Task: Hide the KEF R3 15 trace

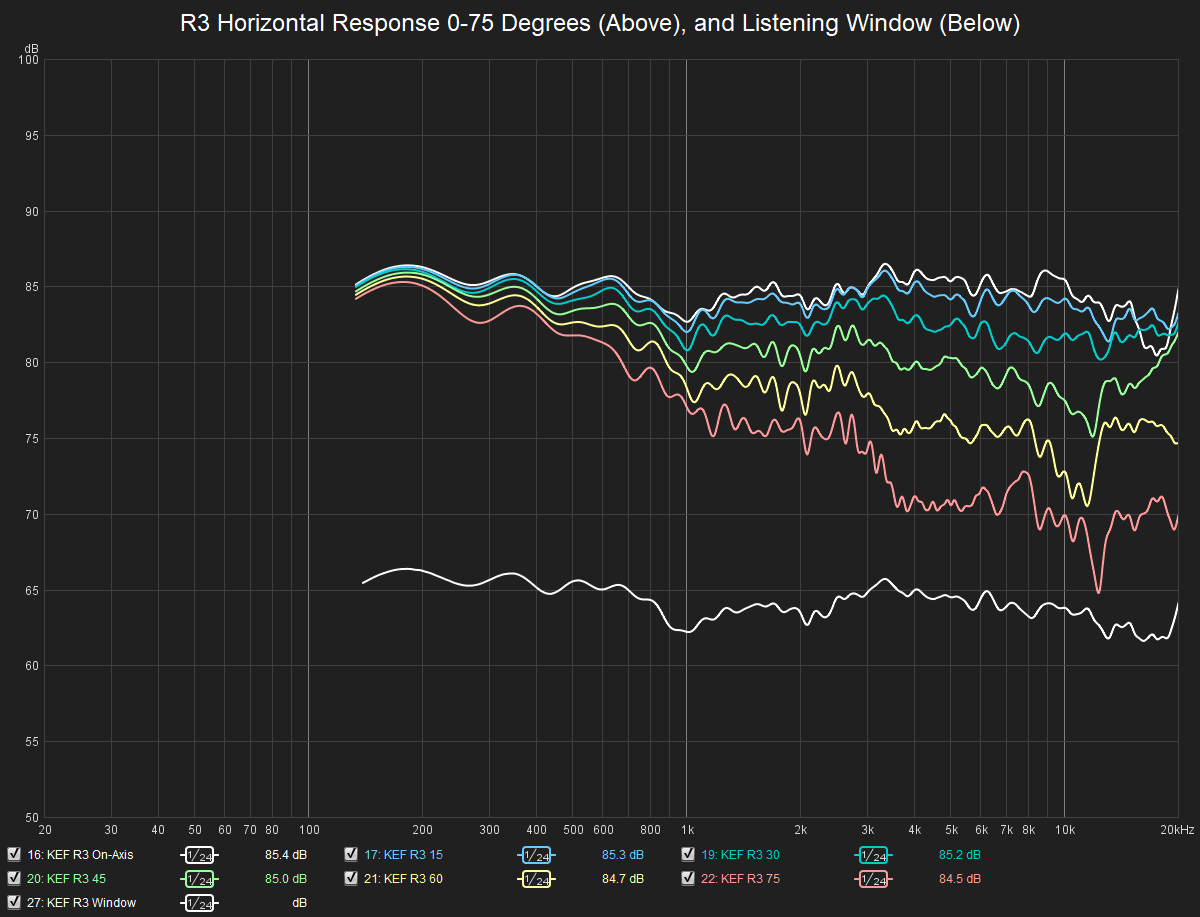Action: pos(351,854)
